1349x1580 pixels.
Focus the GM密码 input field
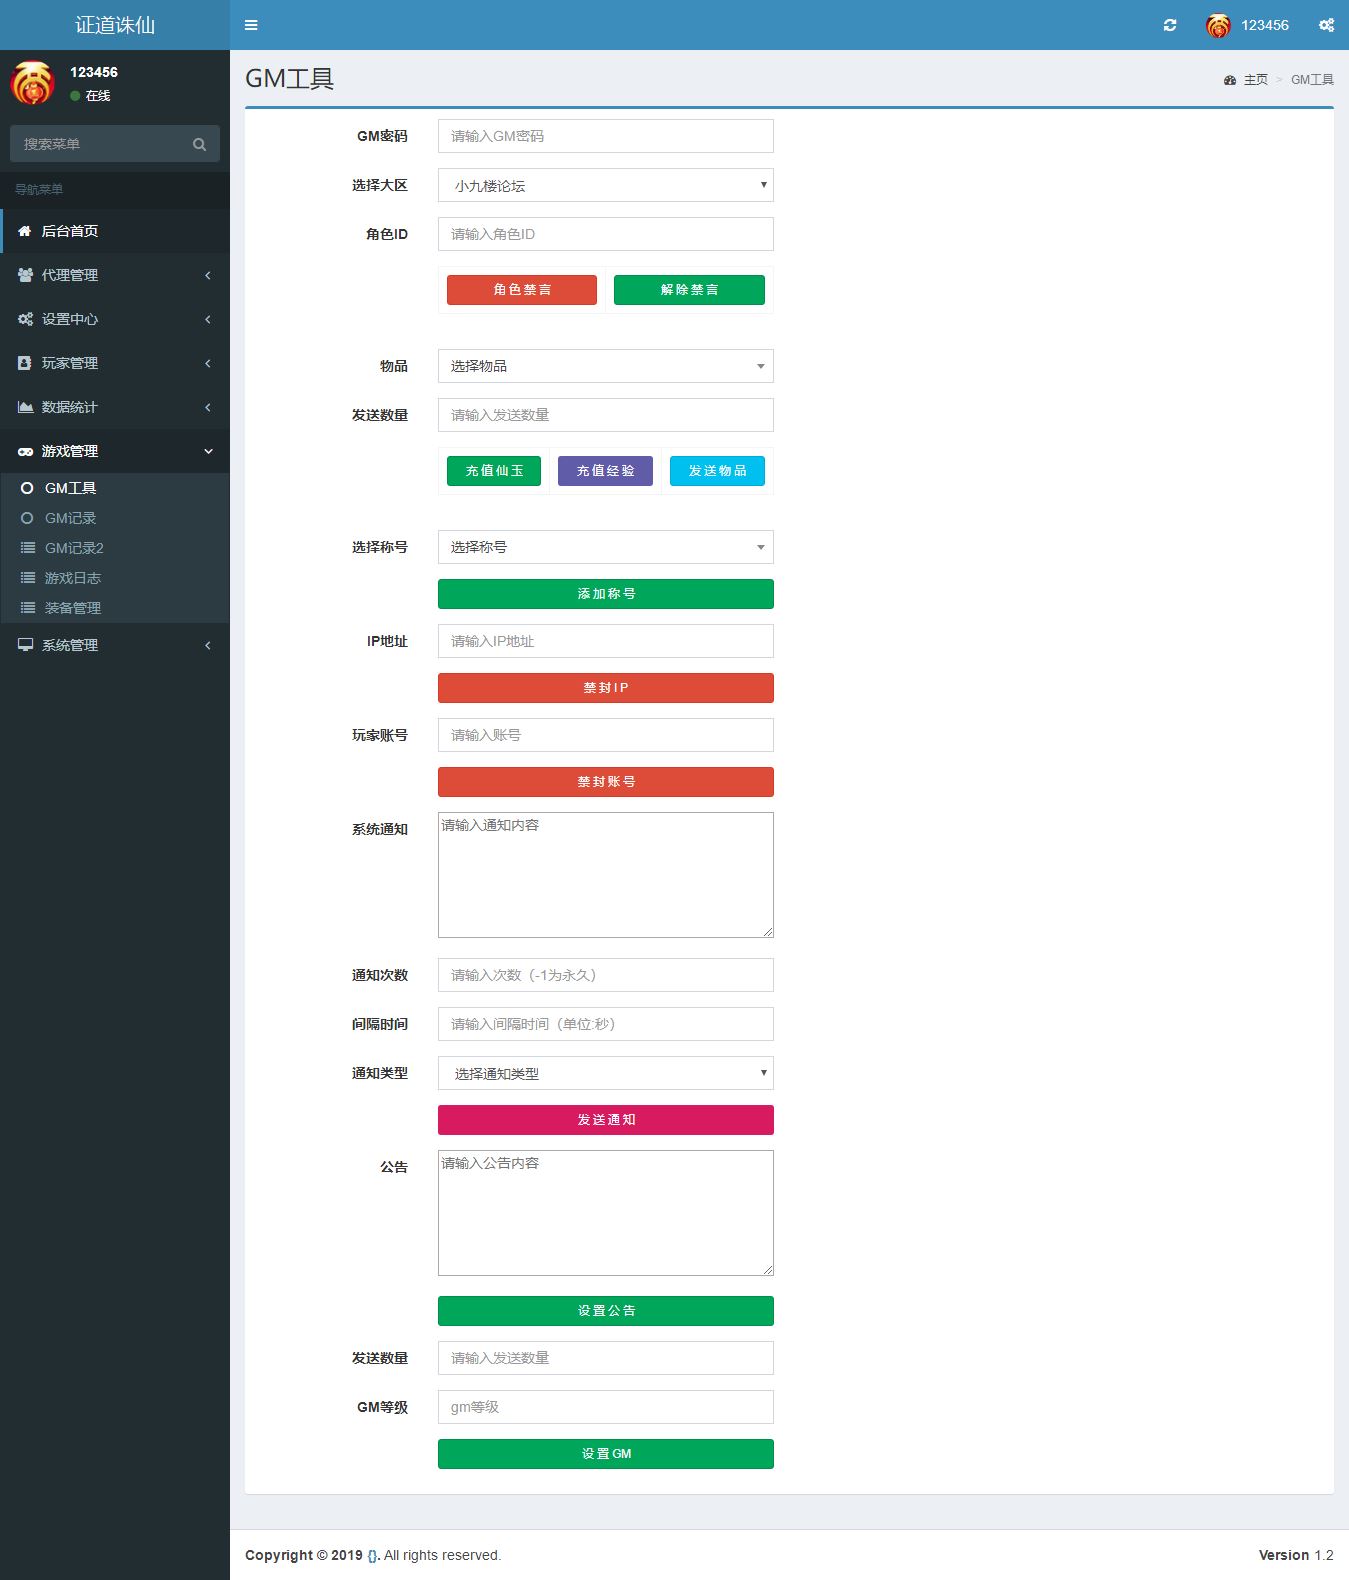pyautogui.click(x=605, y=136)
